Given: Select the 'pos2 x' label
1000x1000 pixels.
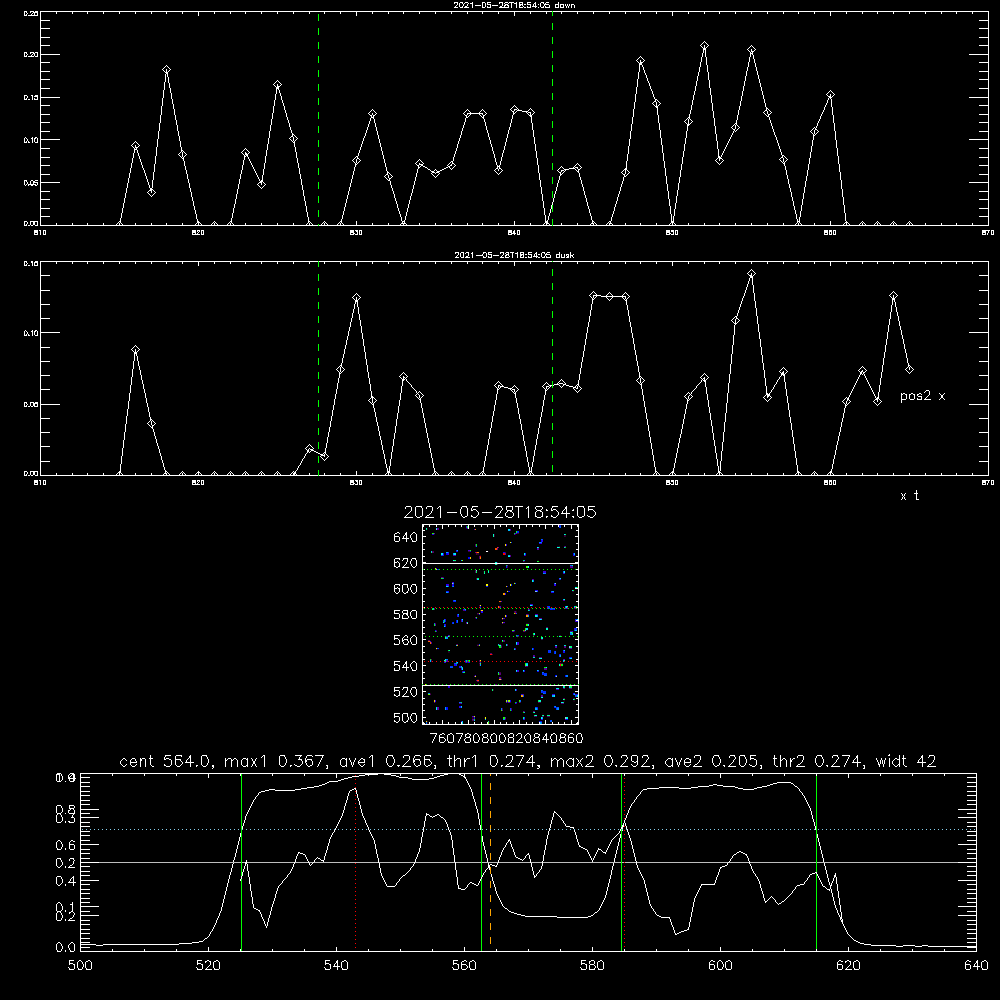Looking at the screenshot, I should pyautogui.click(x=922, y=396).
